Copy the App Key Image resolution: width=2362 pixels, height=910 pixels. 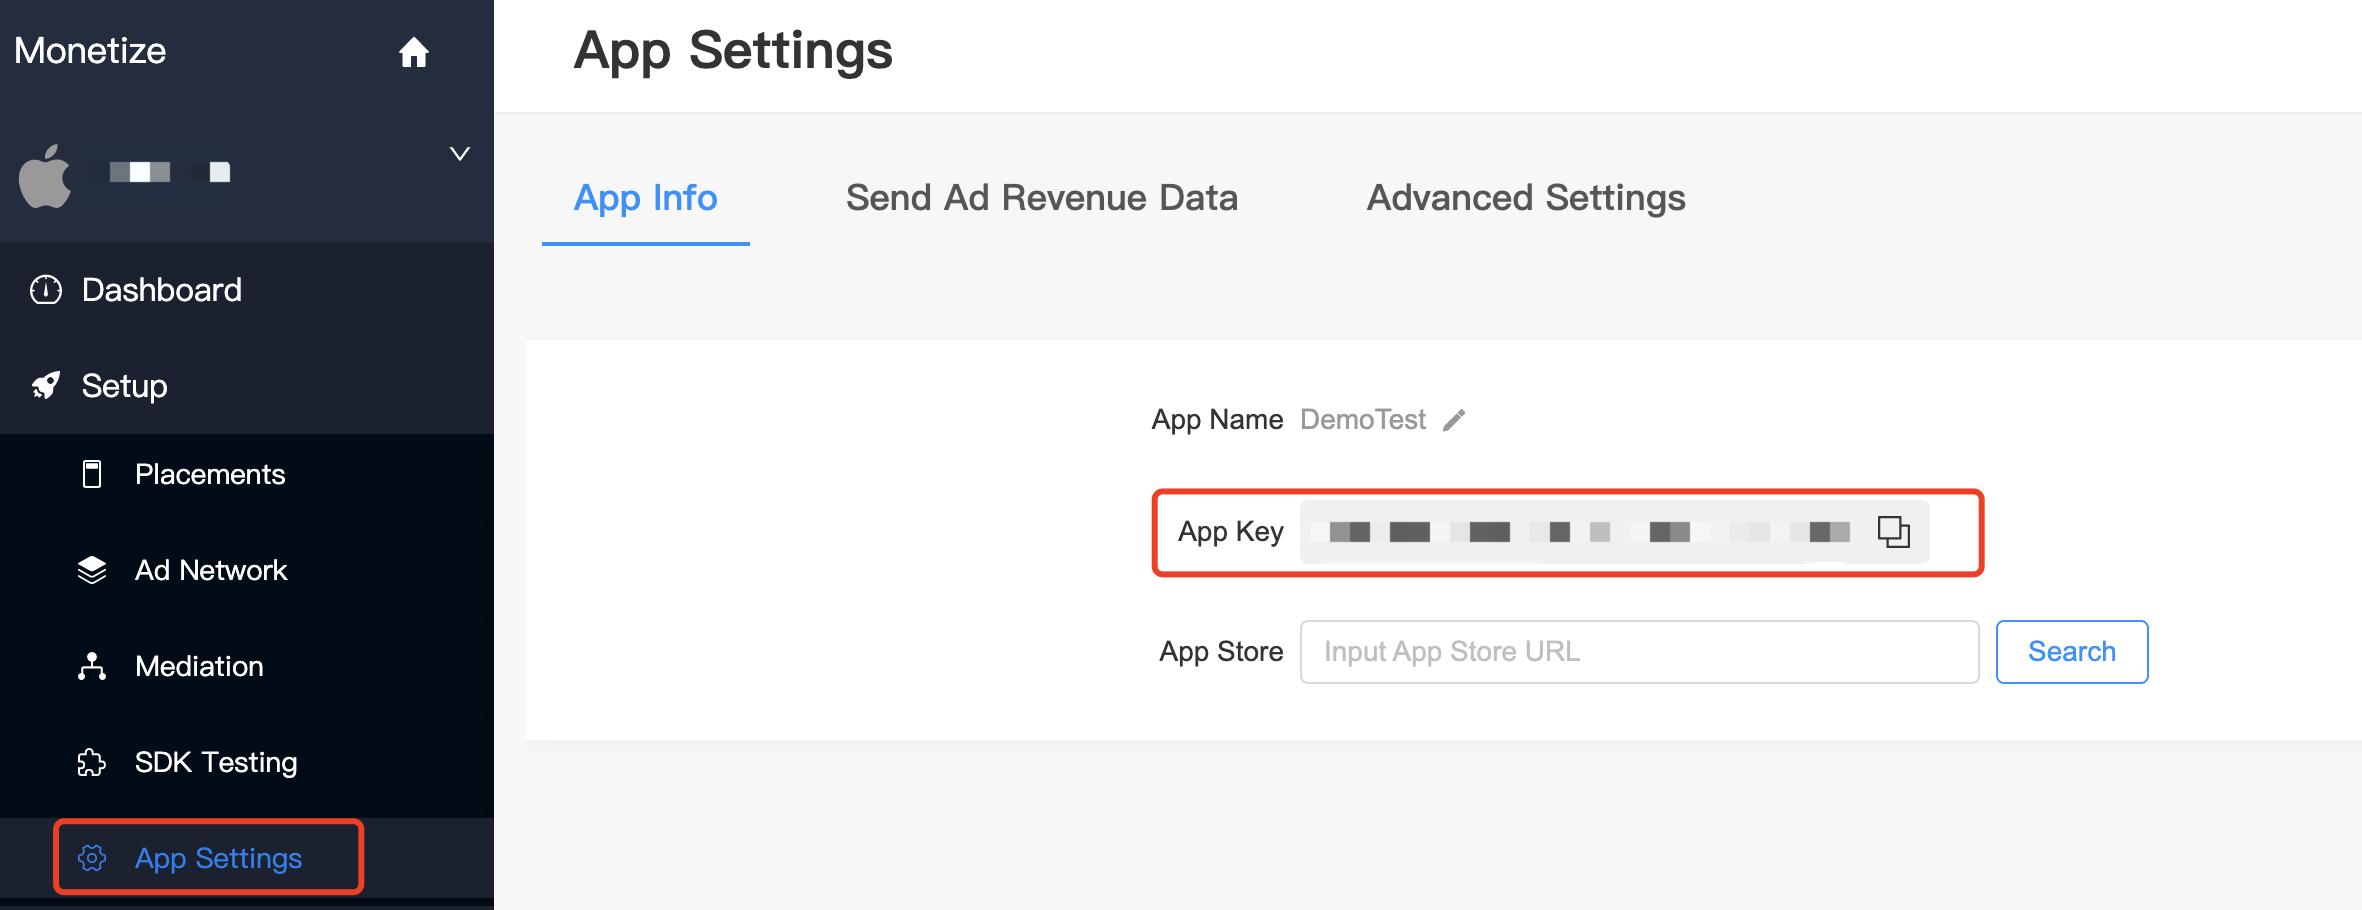click(1893, 532)
